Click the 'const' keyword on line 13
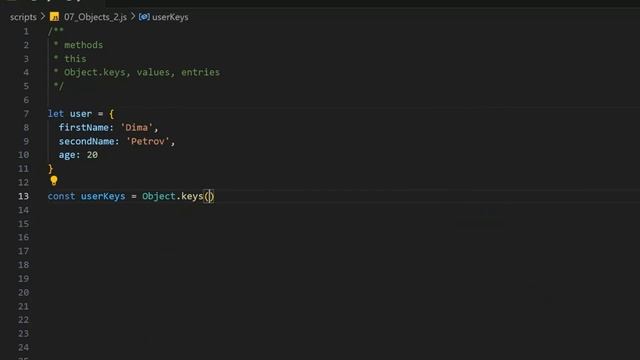640x360 pixels. pyautogui.click(x=61, y=196)
